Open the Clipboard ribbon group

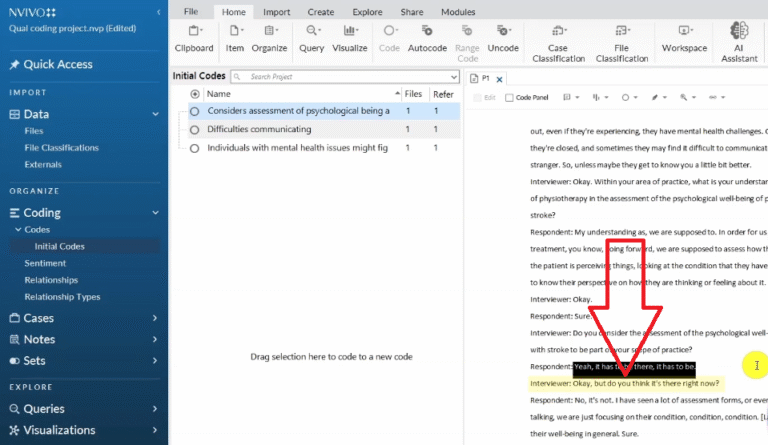point(194,39)
